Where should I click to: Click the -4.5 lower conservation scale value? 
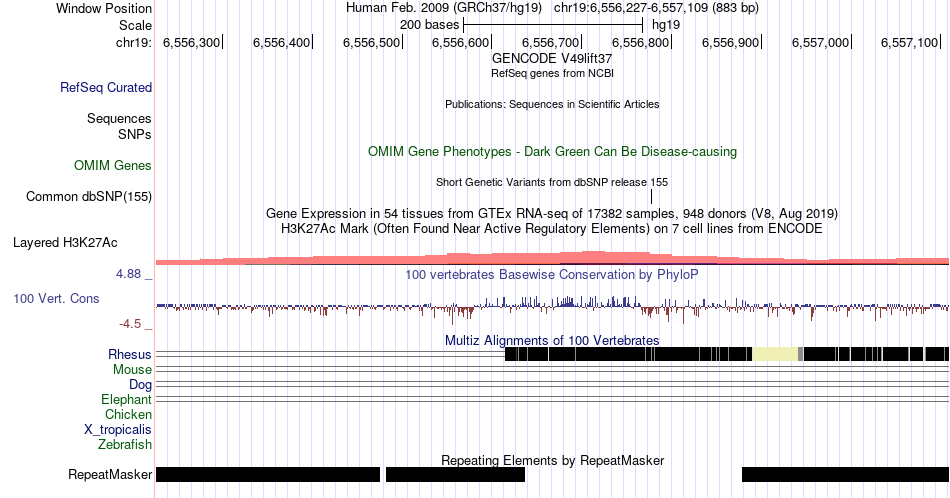[130, 324]
